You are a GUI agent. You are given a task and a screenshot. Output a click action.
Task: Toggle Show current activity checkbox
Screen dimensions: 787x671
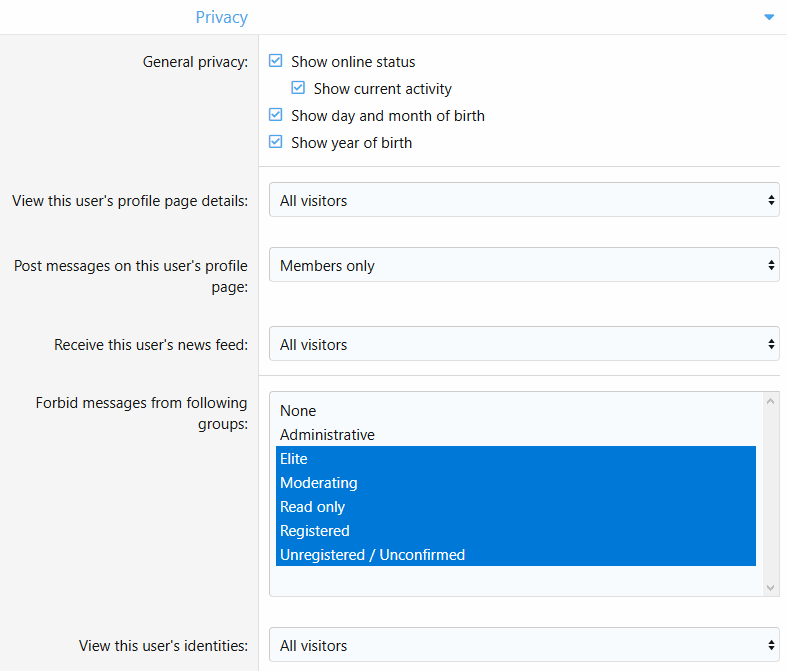tap(298, 88)
